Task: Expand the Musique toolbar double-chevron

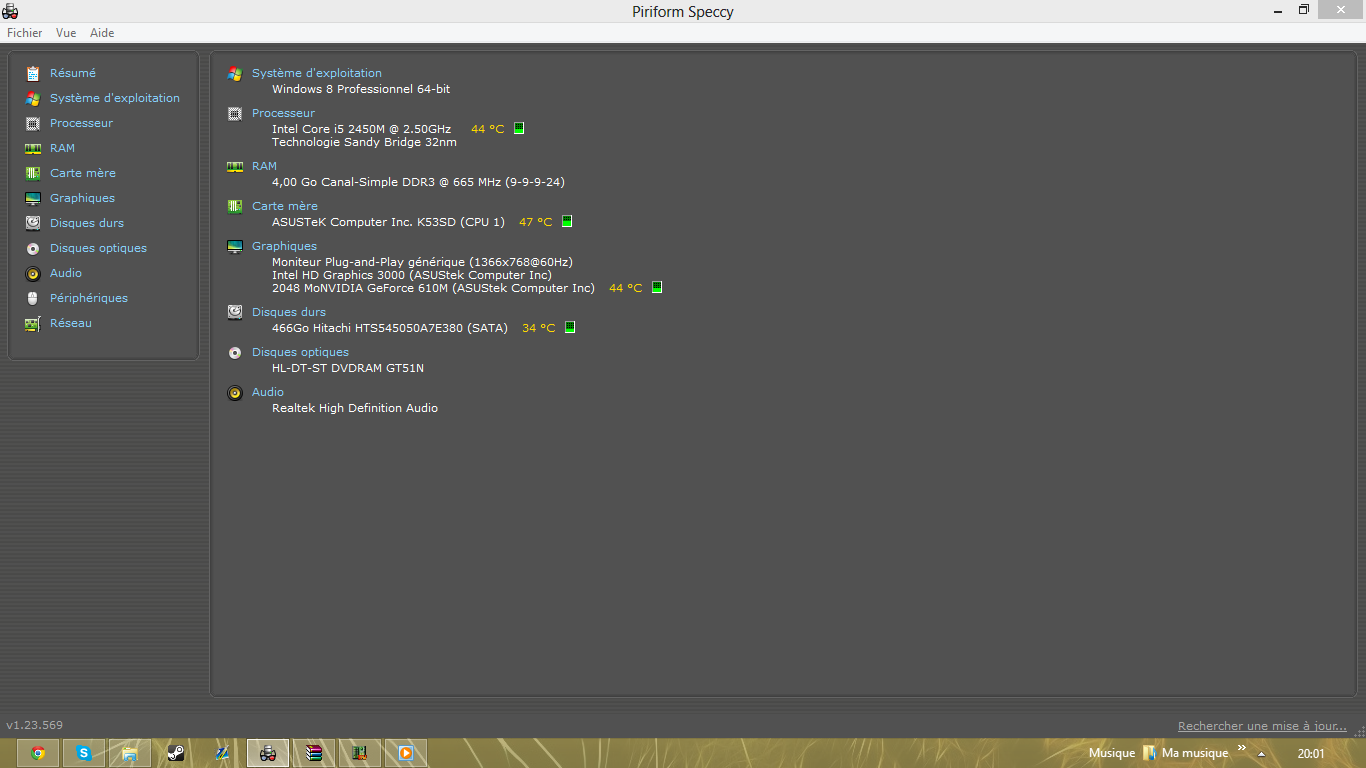Action: click(x=1242, y=748)
